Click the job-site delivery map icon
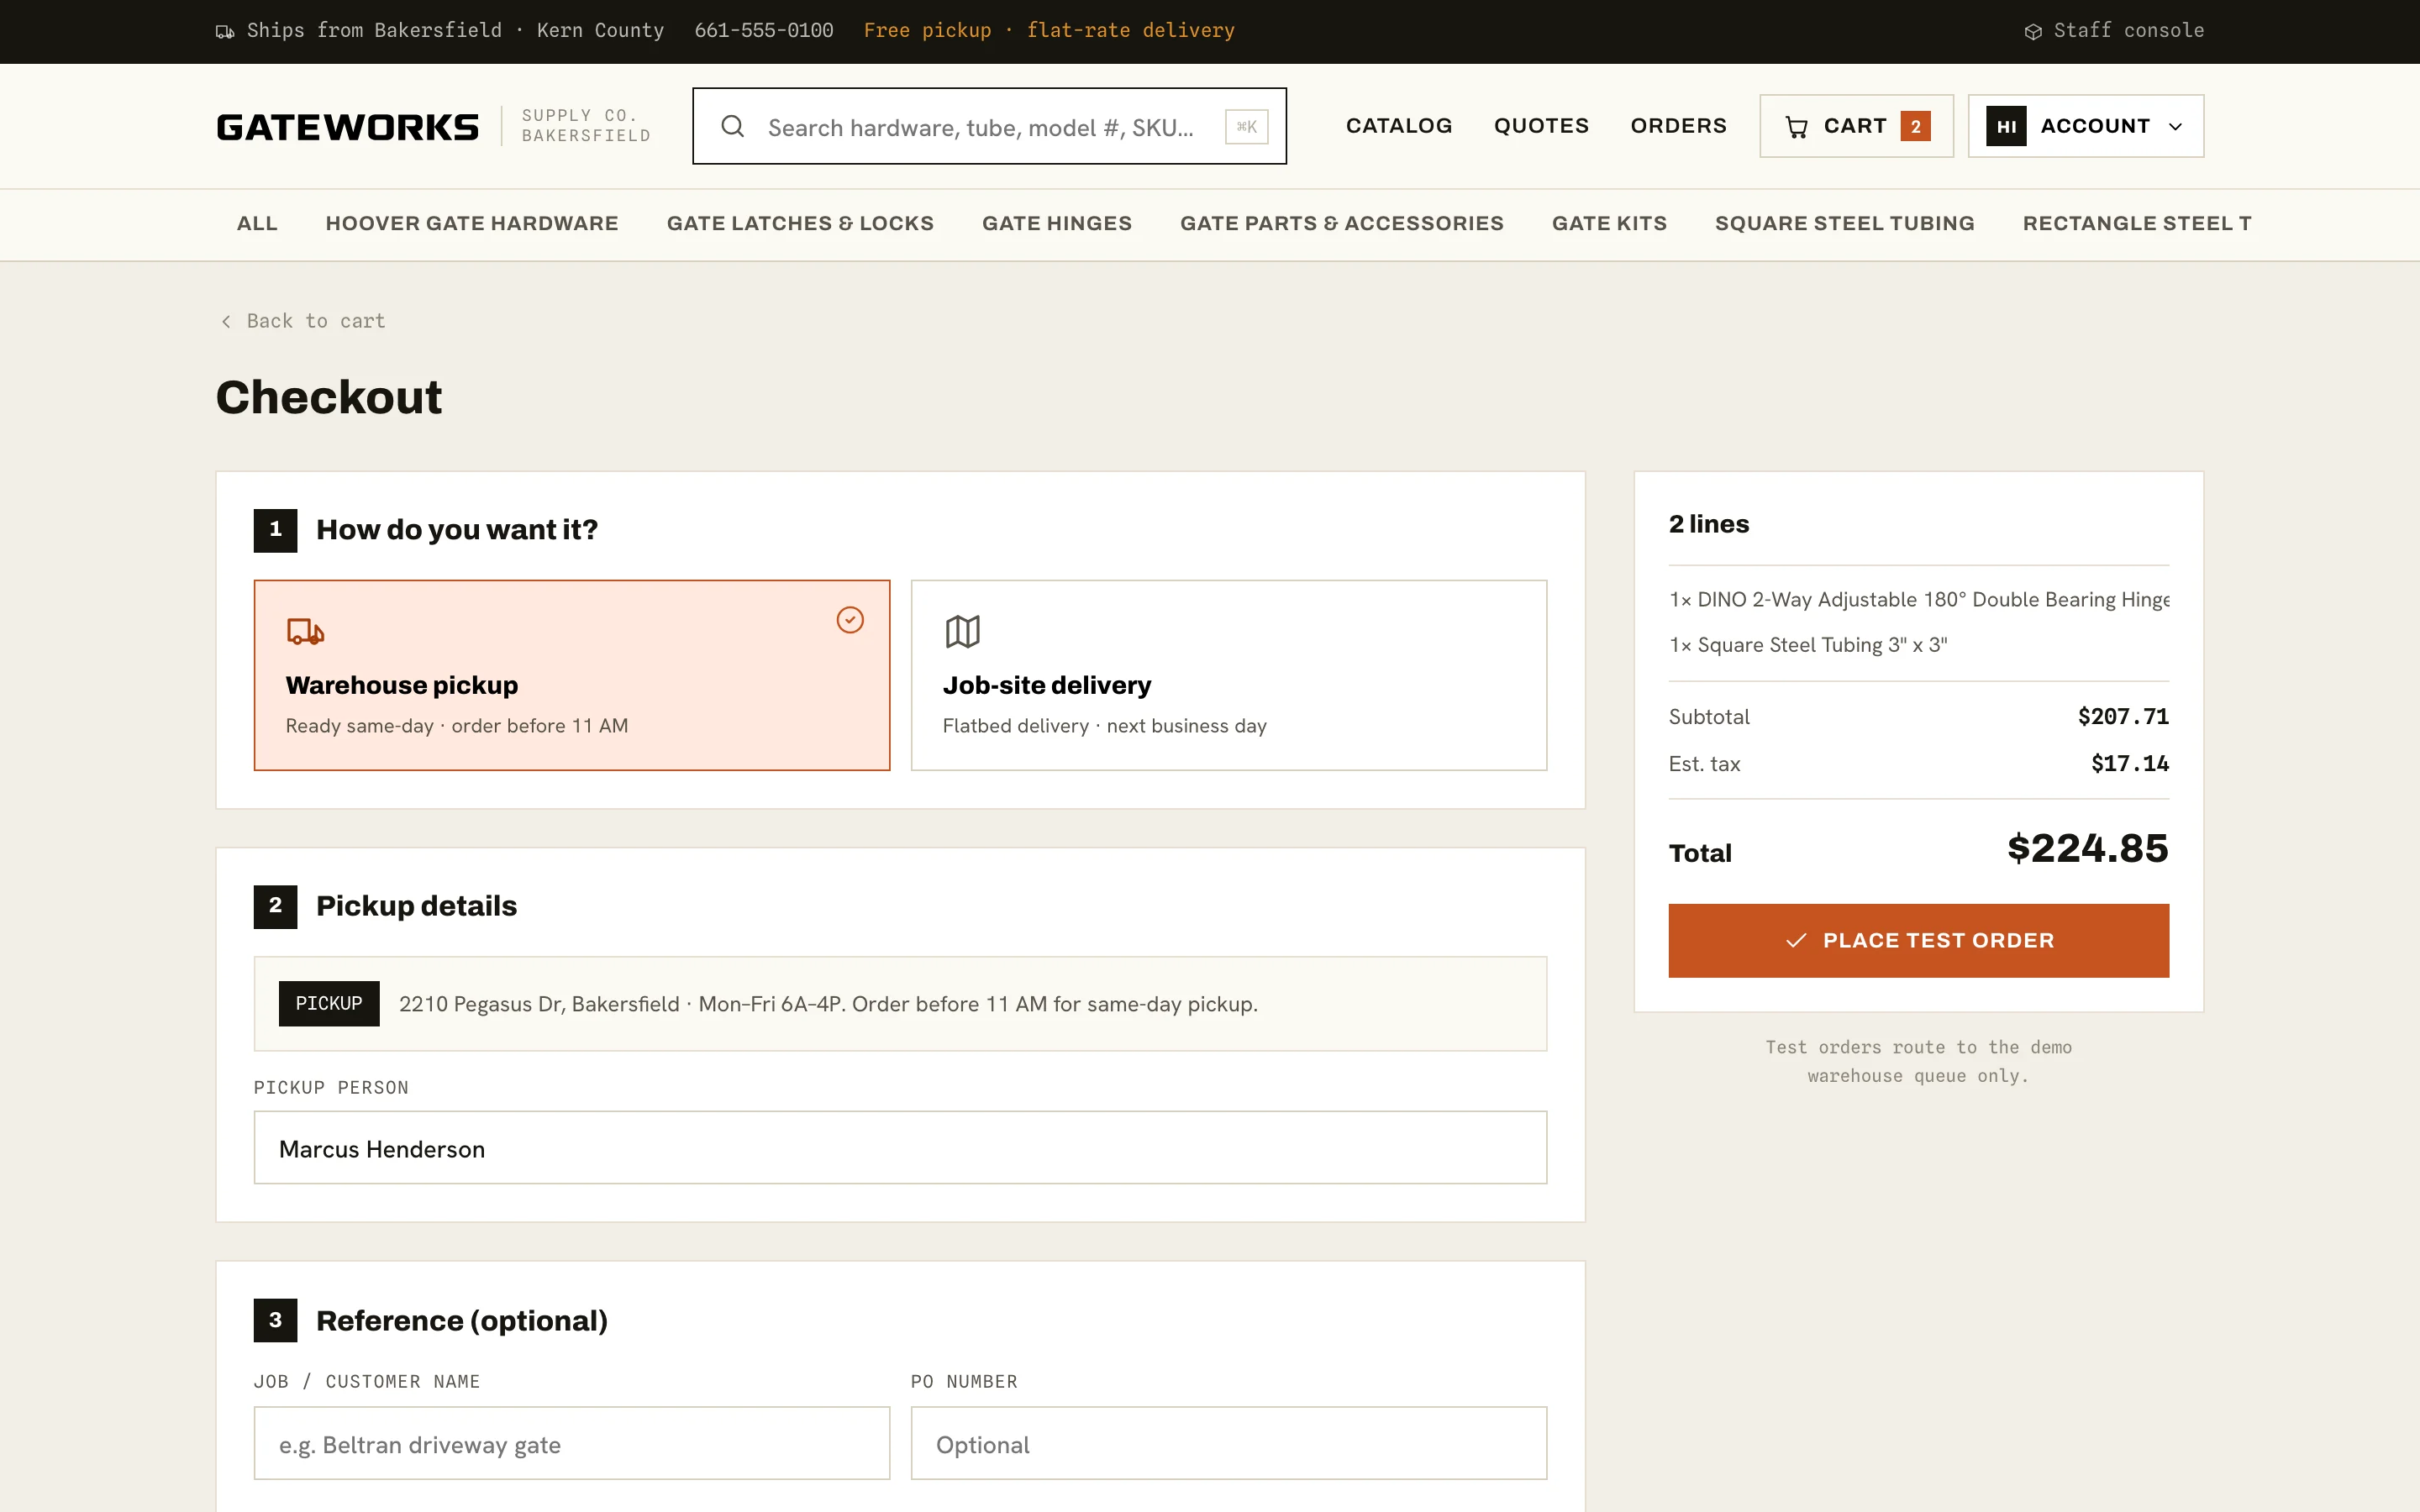Viewport: 2420px width, 1512px height. tap(963, 631)
